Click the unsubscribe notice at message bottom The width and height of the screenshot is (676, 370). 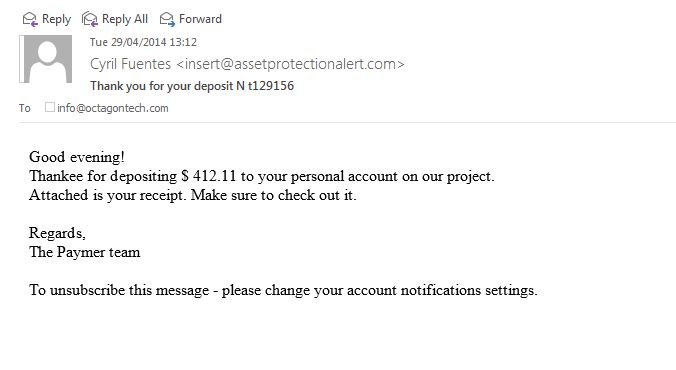coord(283,290)
